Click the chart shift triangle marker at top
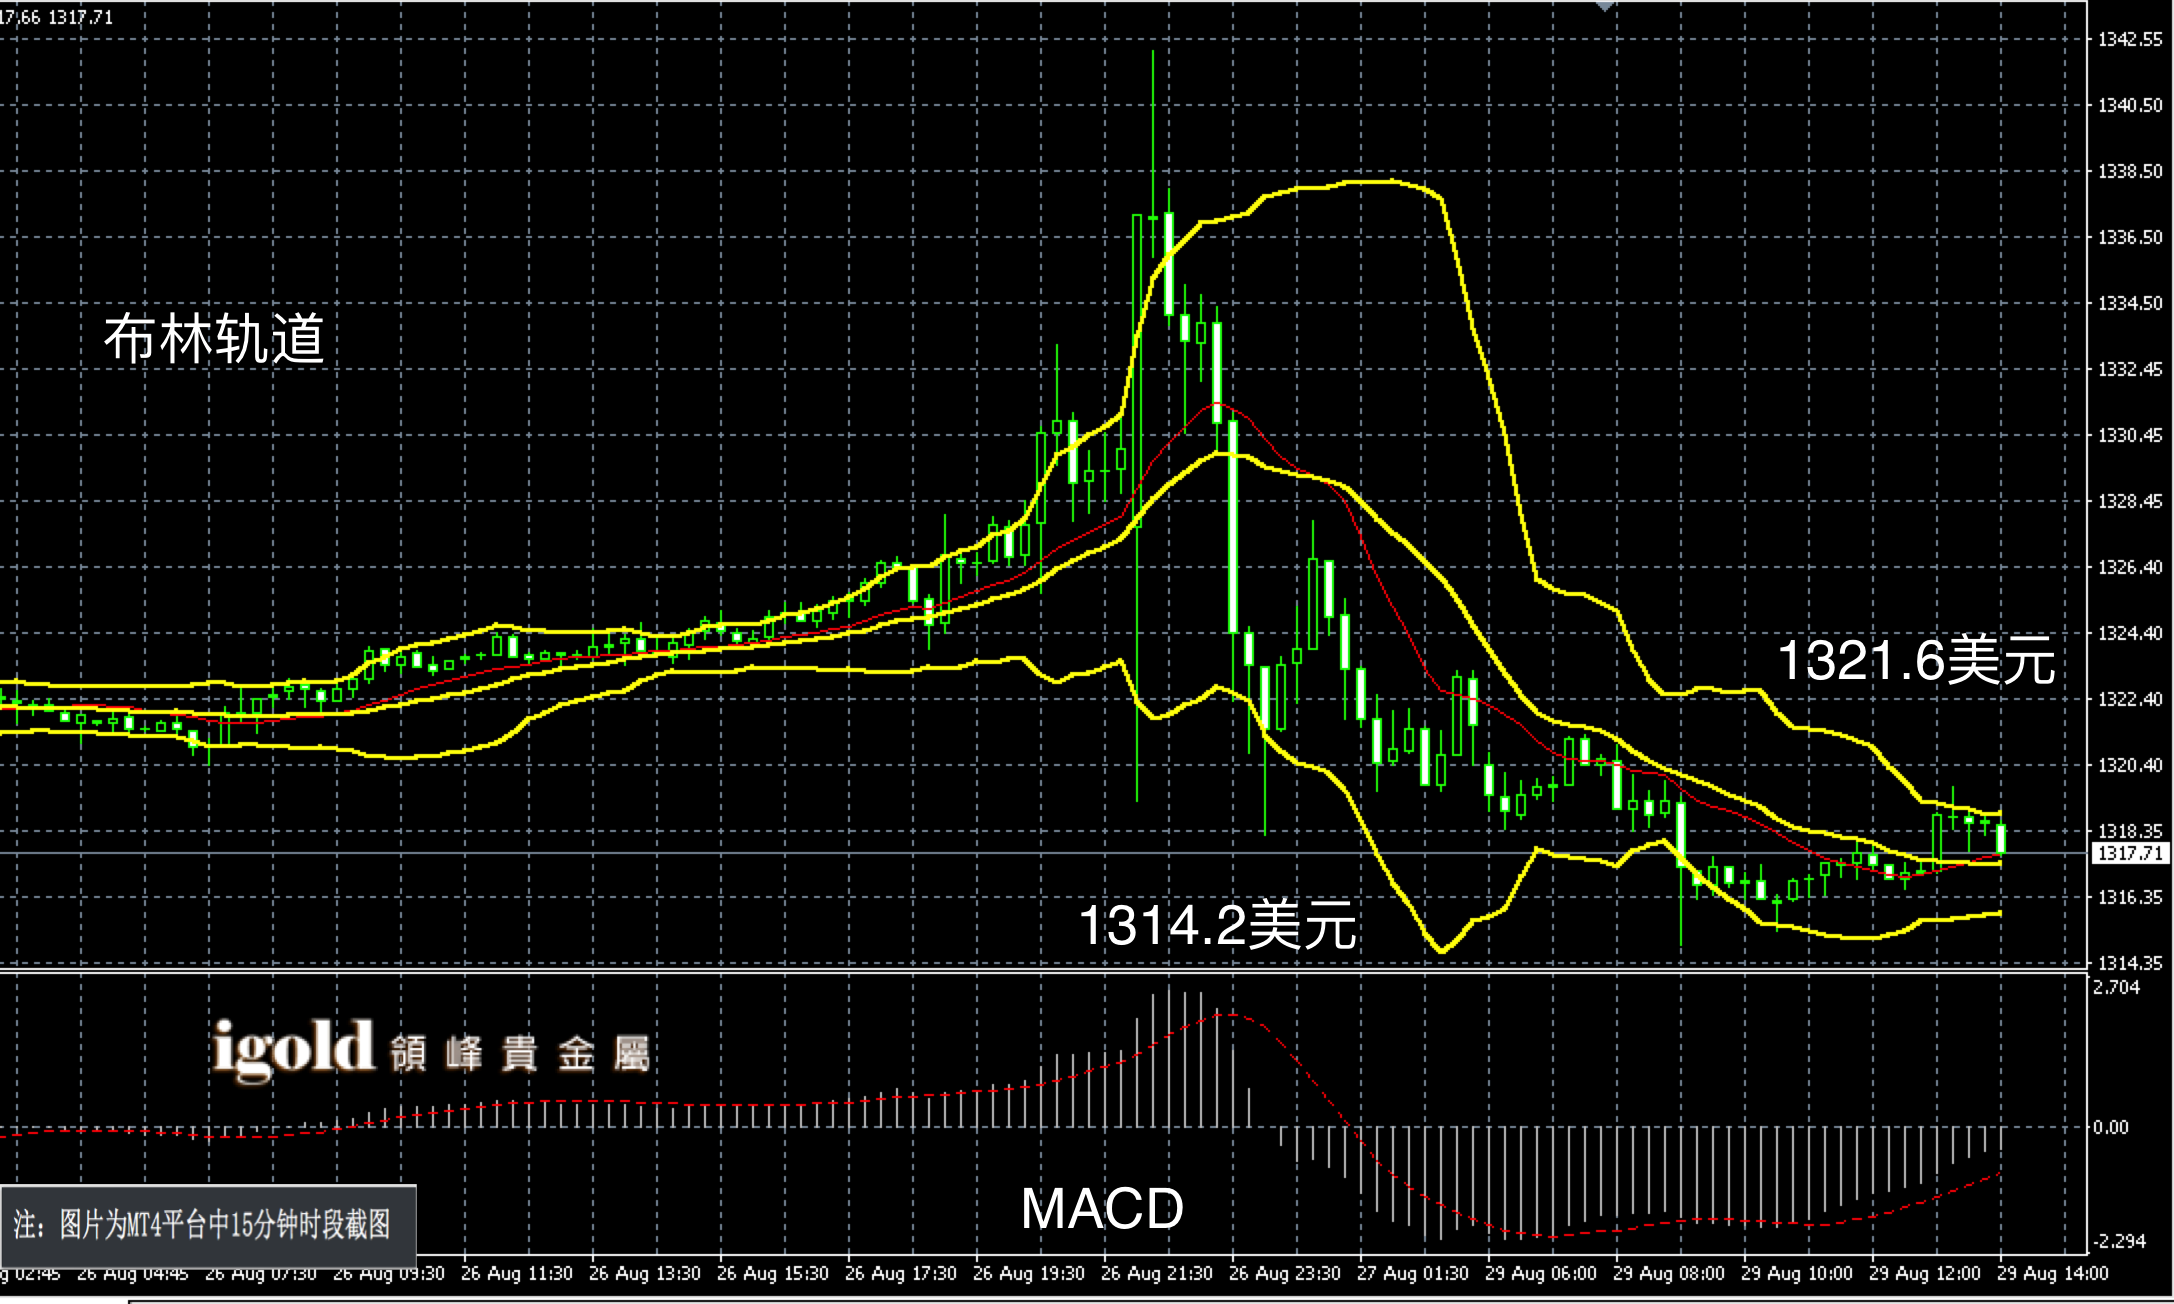 [x=1605, y=6]
